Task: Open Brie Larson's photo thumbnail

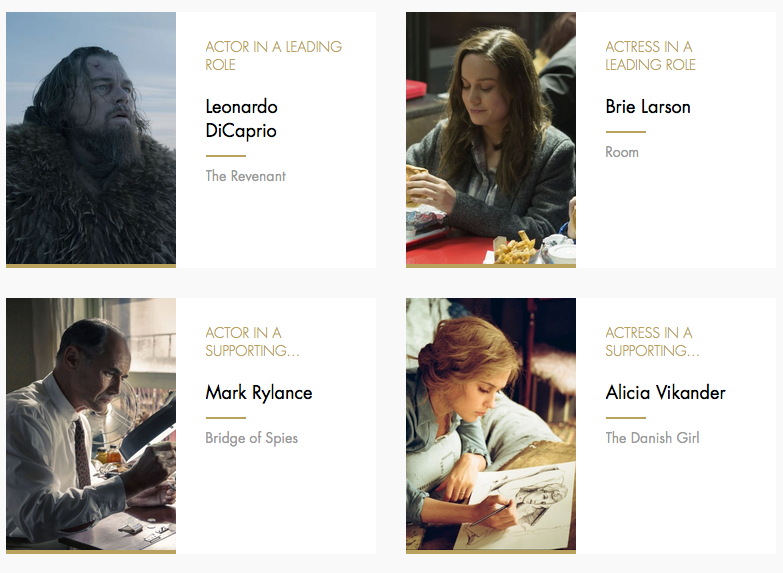Action: pos(491,138)
